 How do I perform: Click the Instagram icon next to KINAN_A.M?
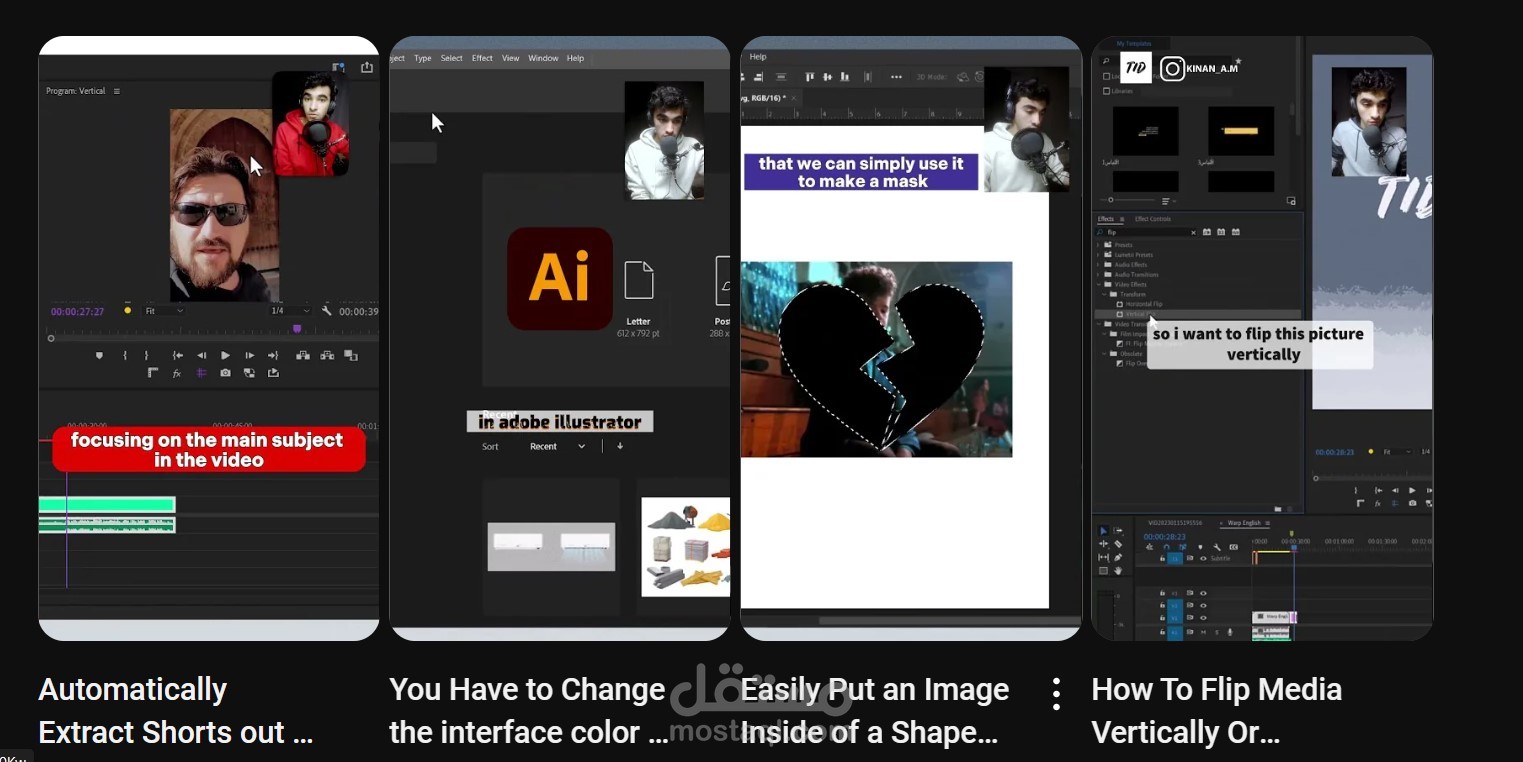[1173, 68]
